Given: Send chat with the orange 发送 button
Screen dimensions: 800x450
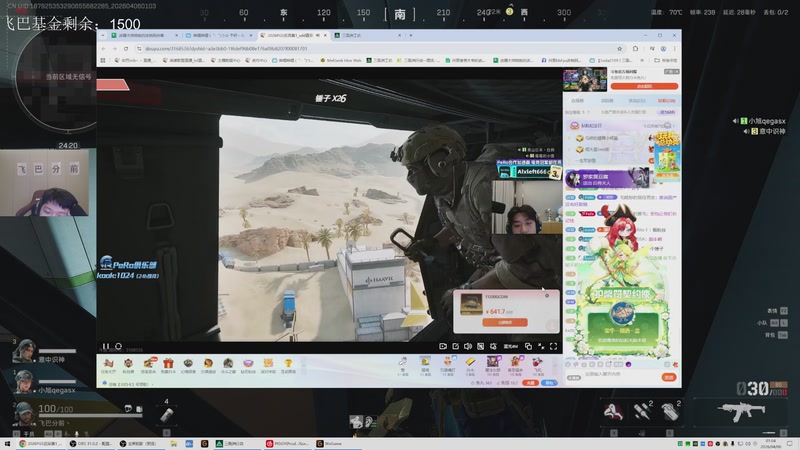Looking at the screenshot, I should click(669, 377).
